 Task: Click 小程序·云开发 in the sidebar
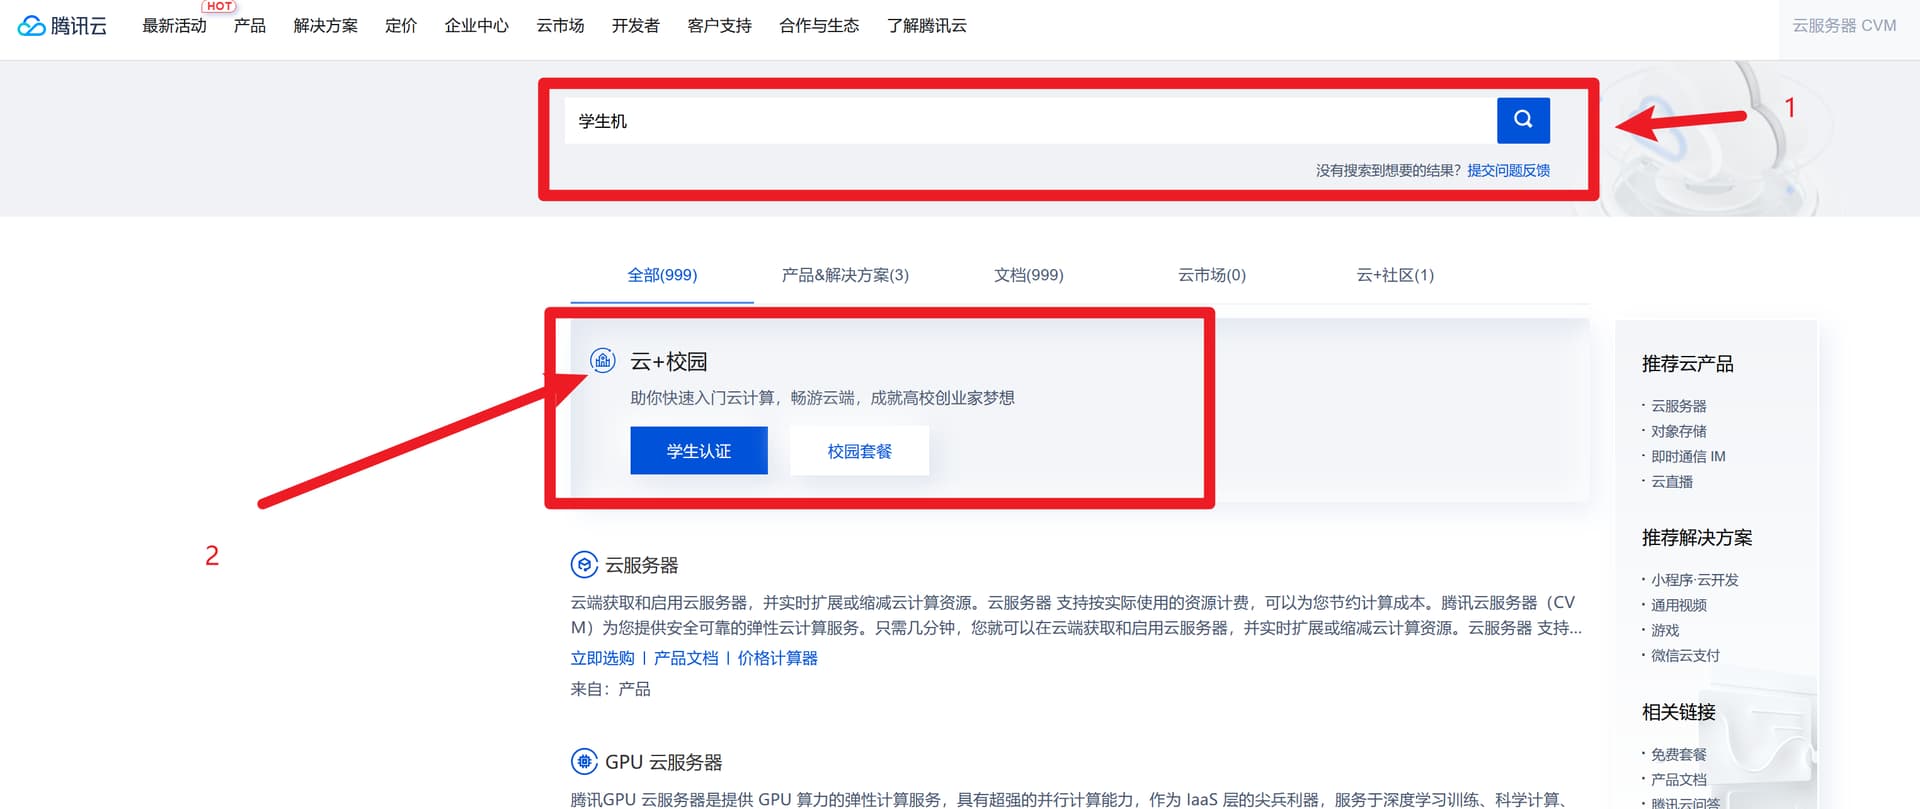[1695, 580]
